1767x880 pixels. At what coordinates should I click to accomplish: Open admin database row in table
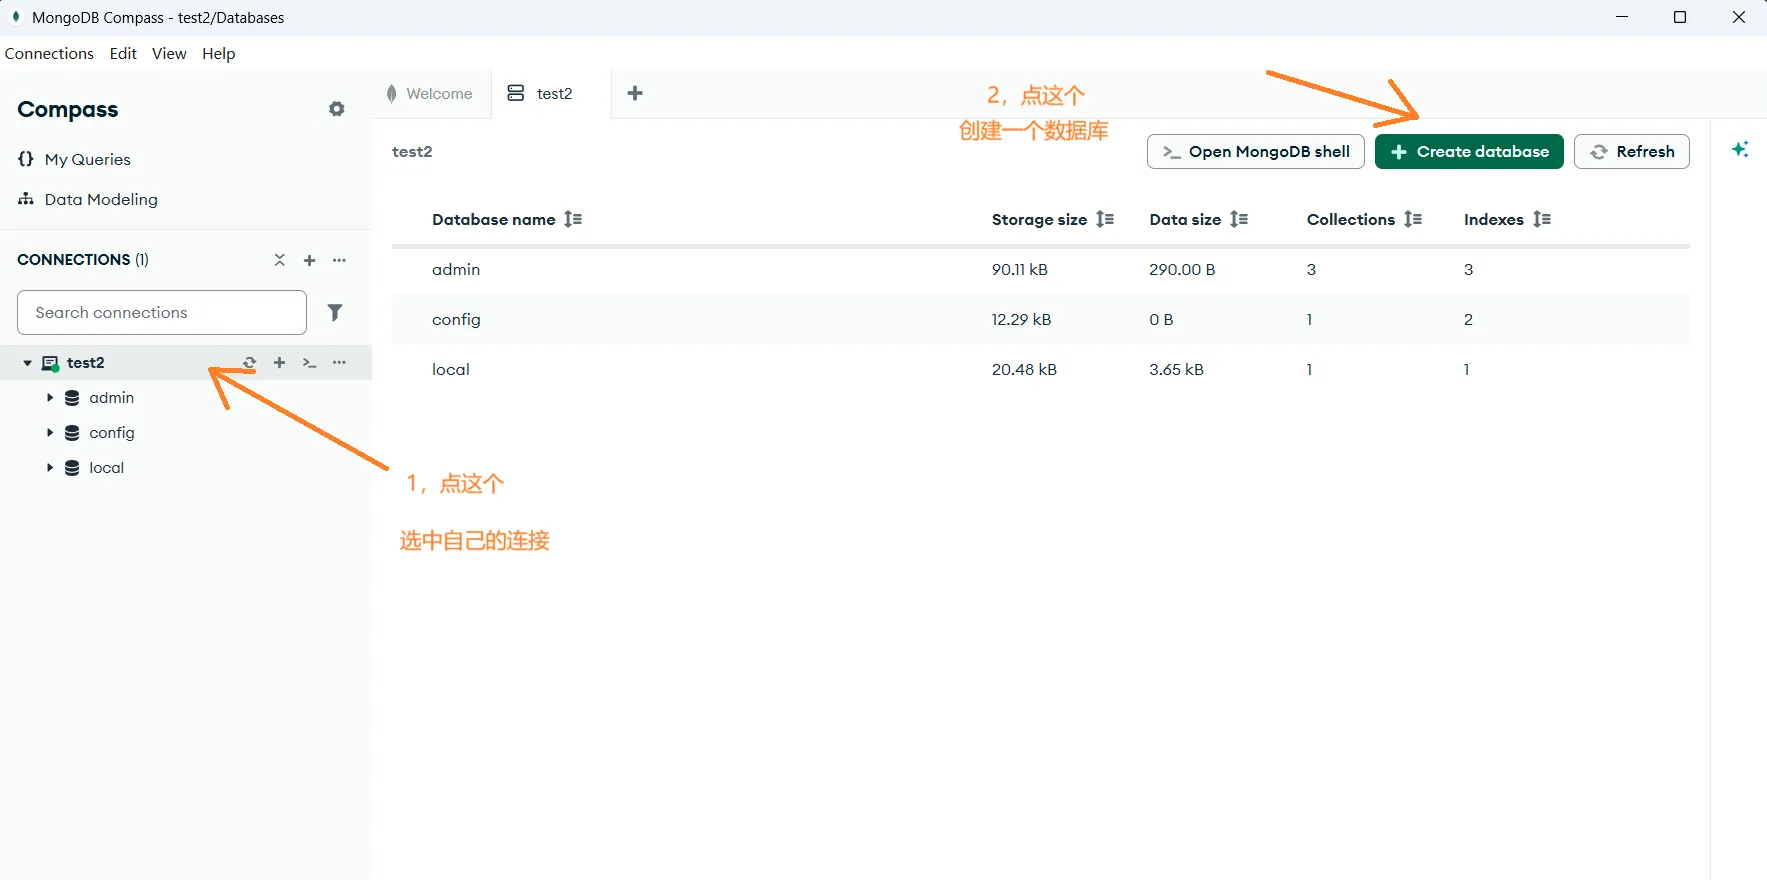coord(1041,270)
